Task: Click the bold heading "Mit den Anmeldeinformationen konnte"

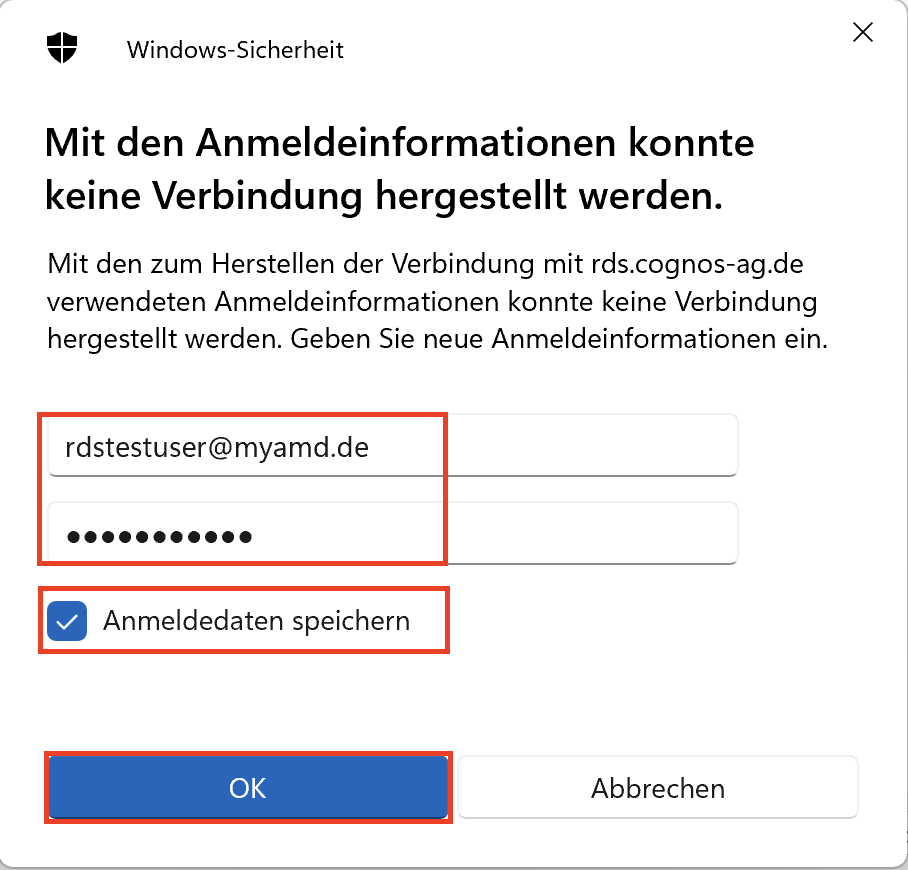Action: pos(400,143)
